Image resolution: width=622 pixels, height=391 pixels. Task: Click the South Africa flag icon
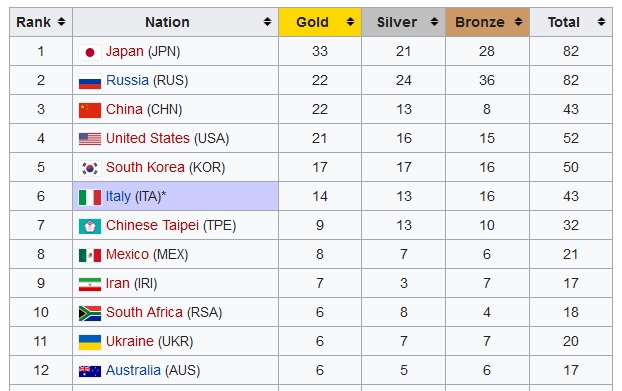(90, 313)
